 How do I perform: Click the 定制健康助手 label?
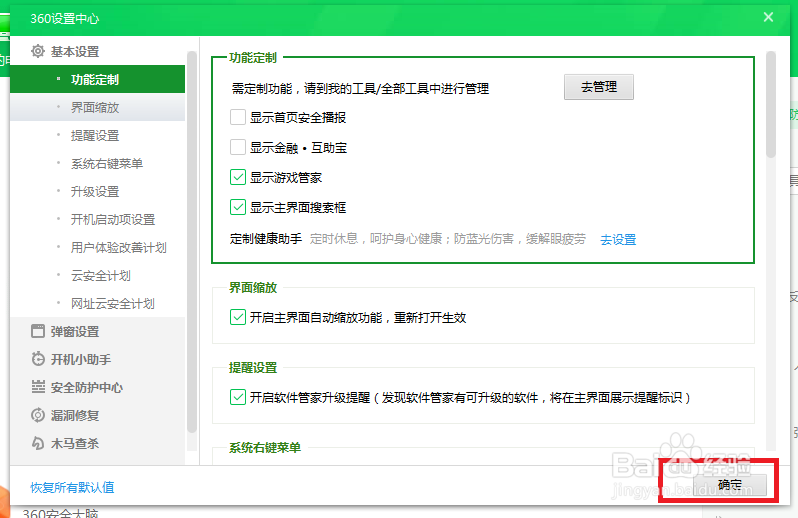pos(266,239)
